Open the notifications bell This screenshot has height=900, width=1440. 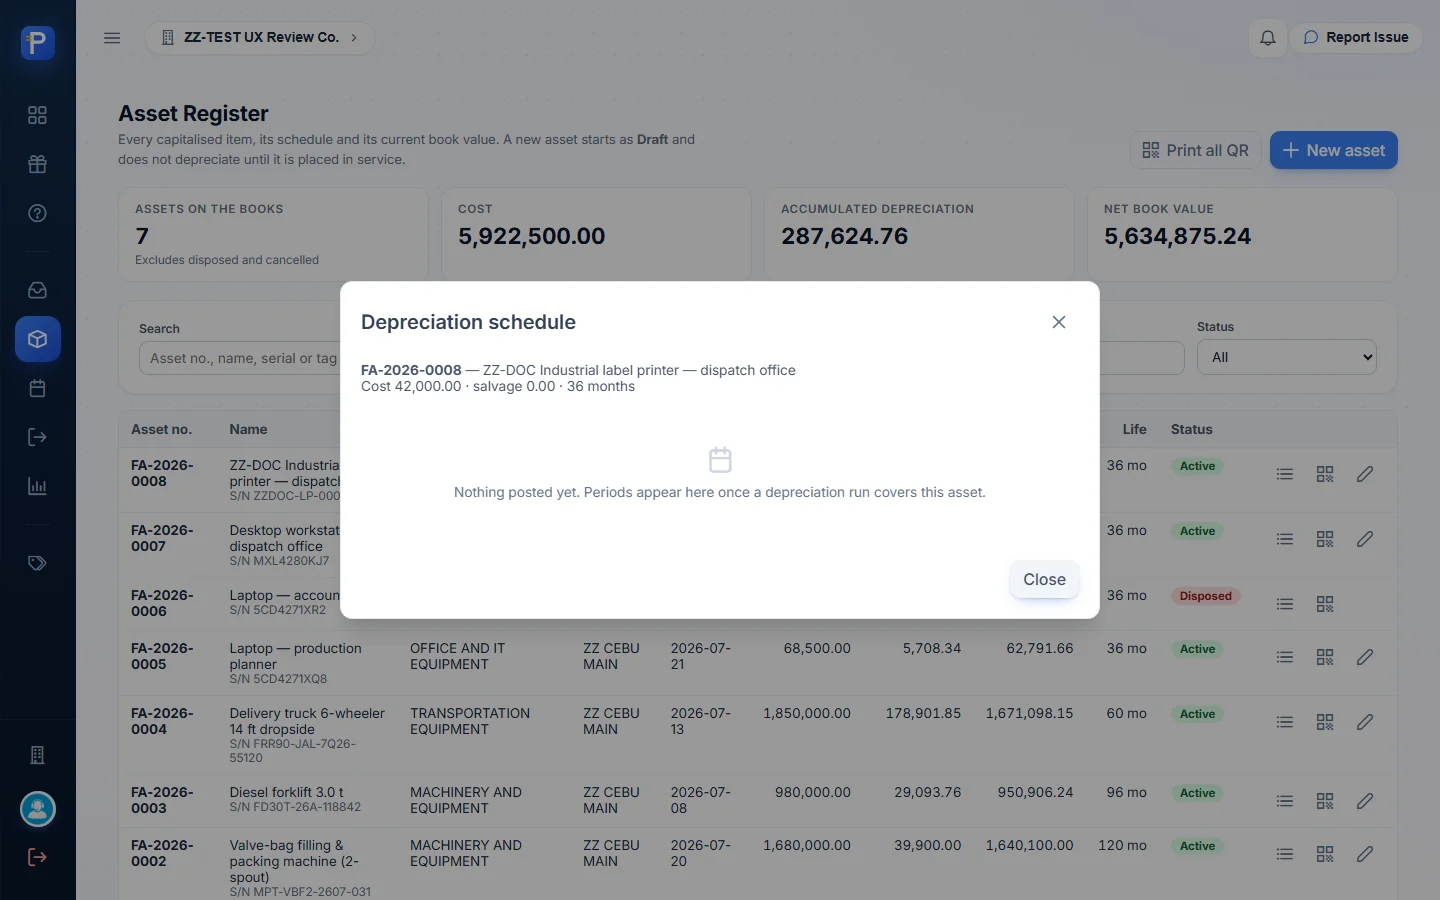pos(1268,38)
